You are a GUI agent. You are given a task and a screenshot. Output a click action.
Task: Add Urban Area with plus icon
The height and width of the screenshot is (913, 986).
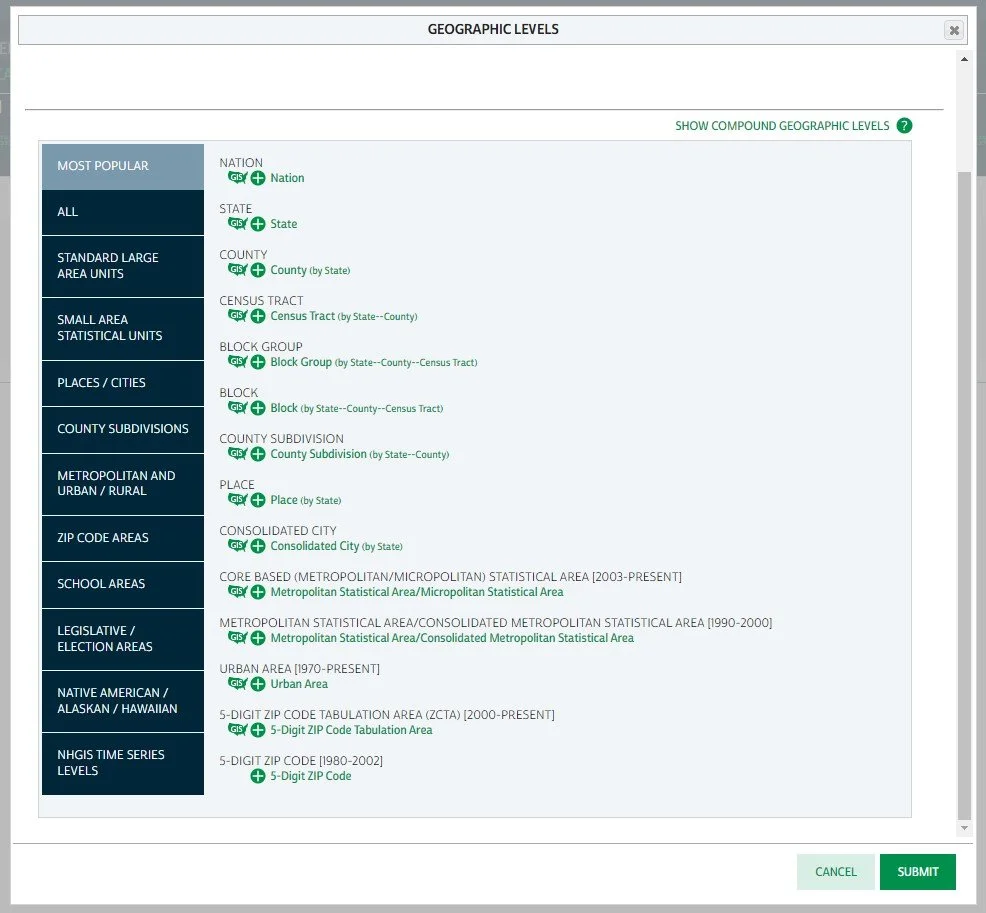(258, 683)
